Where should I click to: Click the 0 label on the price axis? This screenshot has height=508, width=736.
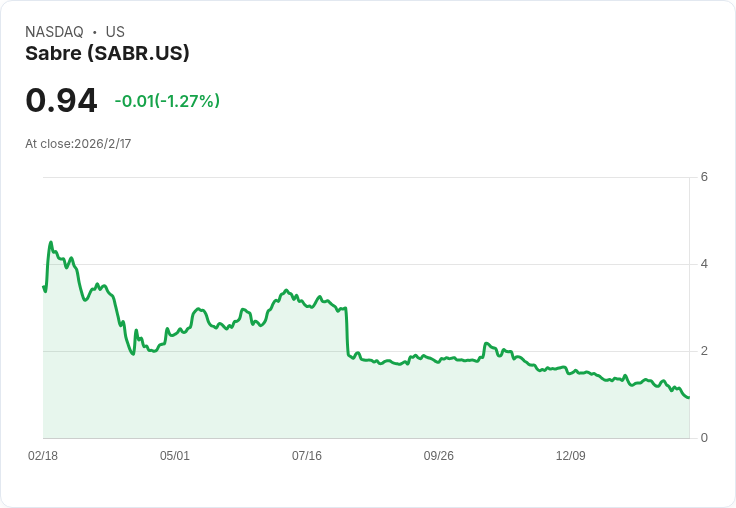[x=704, y=438]
